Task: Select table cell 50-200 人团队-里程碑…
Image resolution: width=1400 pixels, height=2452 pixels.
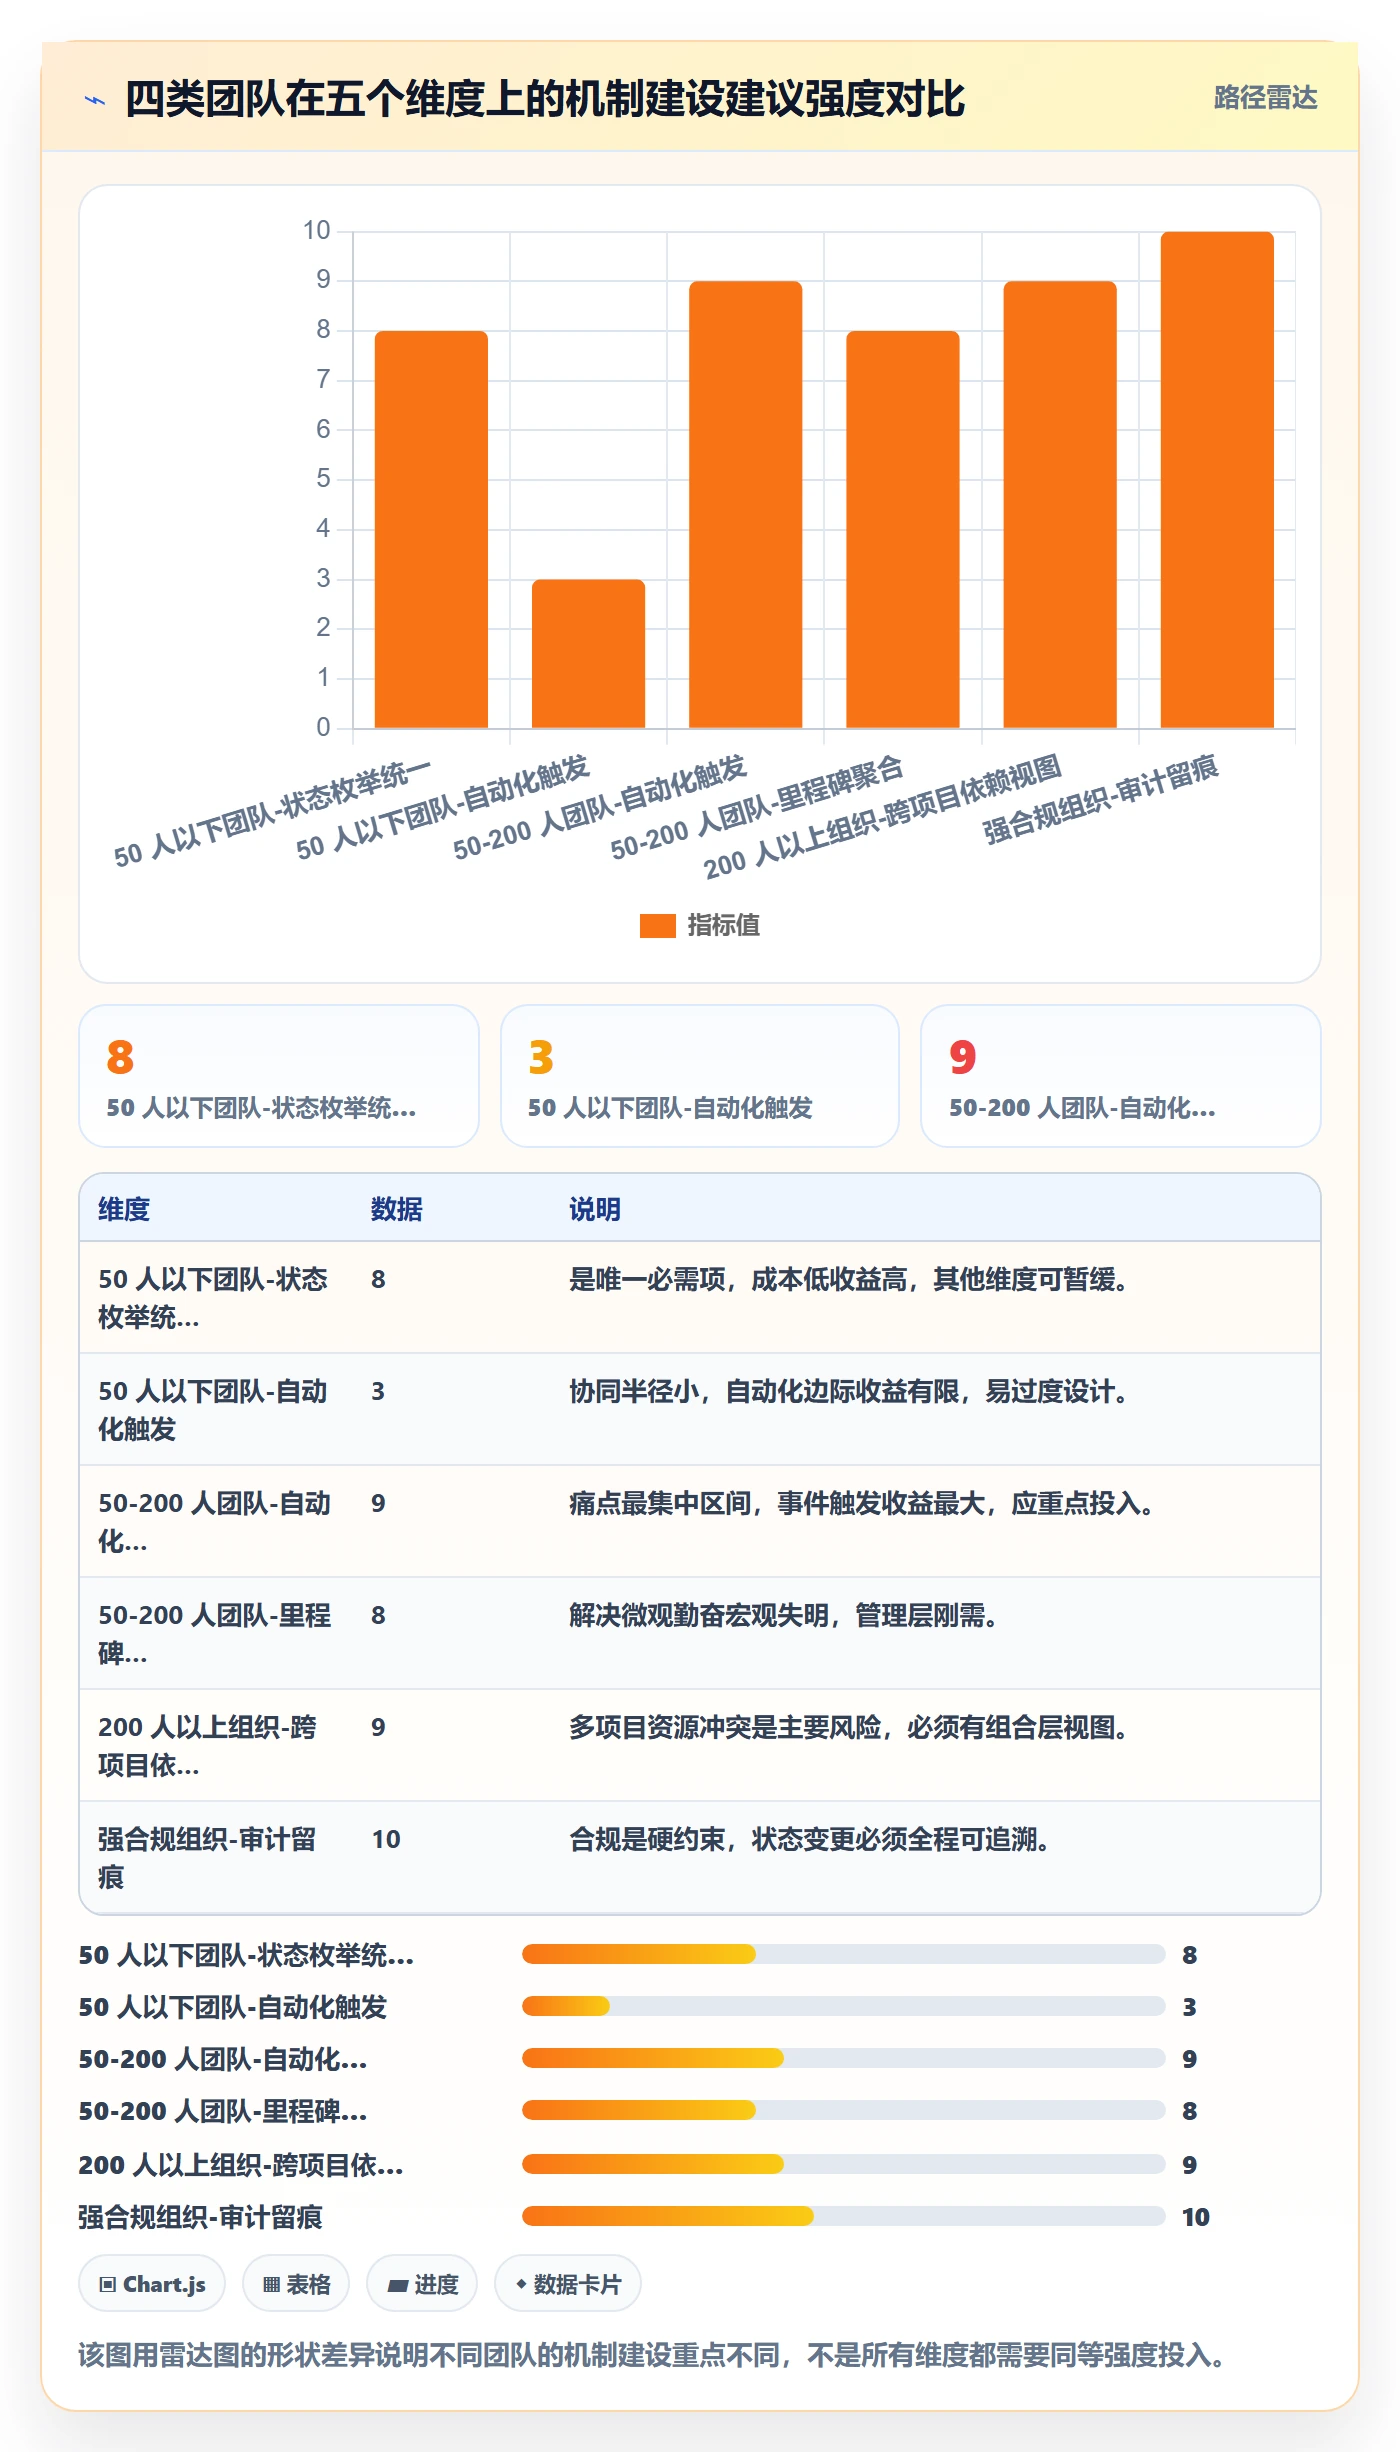Action: 214,1634
